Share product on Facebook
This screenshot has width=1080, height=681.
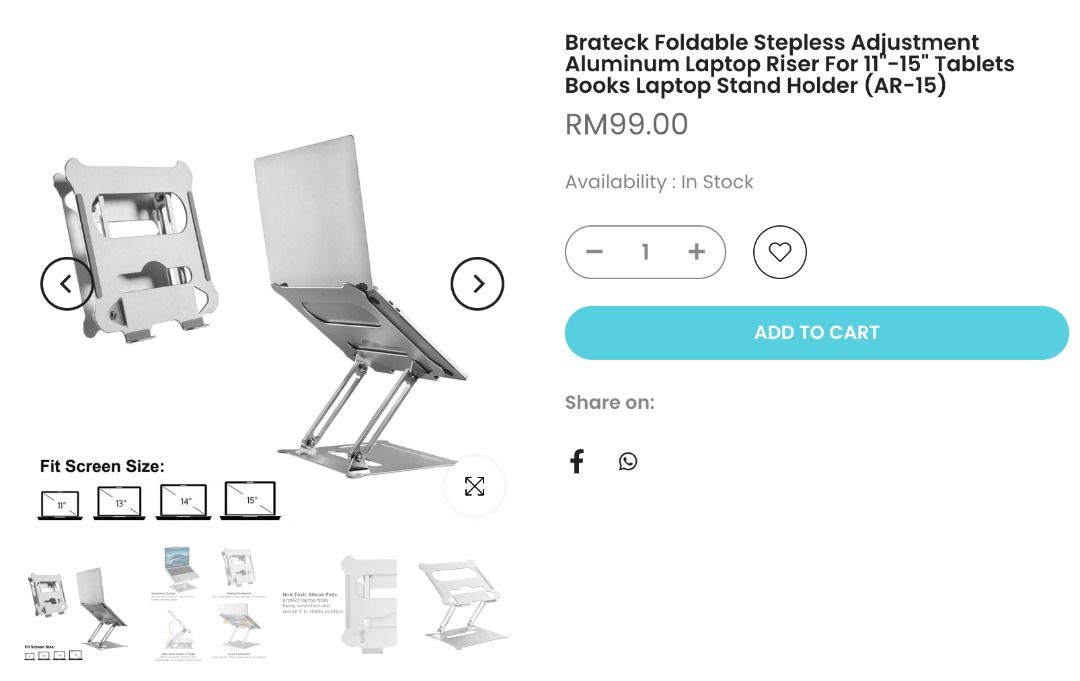(x=577, y=461)
